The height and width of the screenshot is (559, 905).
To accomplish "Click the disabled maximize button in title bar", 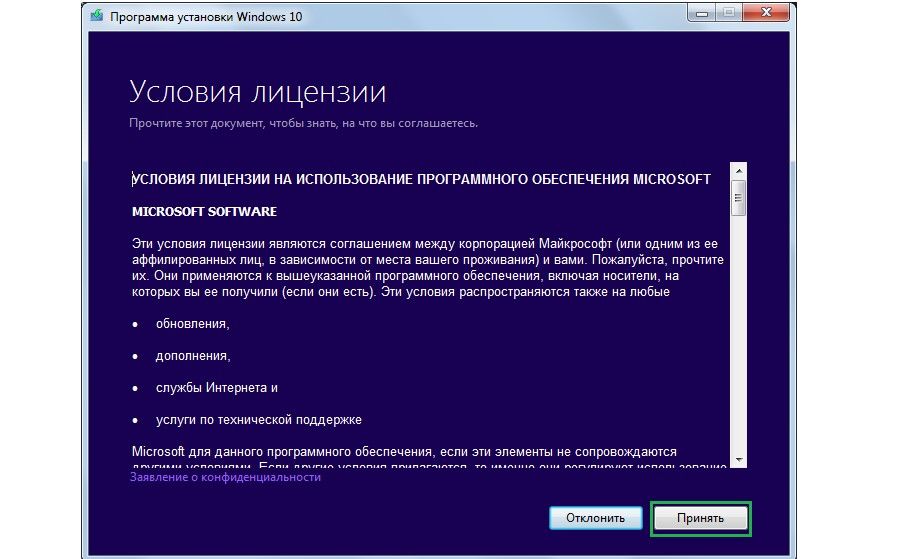I will point(729,12).
